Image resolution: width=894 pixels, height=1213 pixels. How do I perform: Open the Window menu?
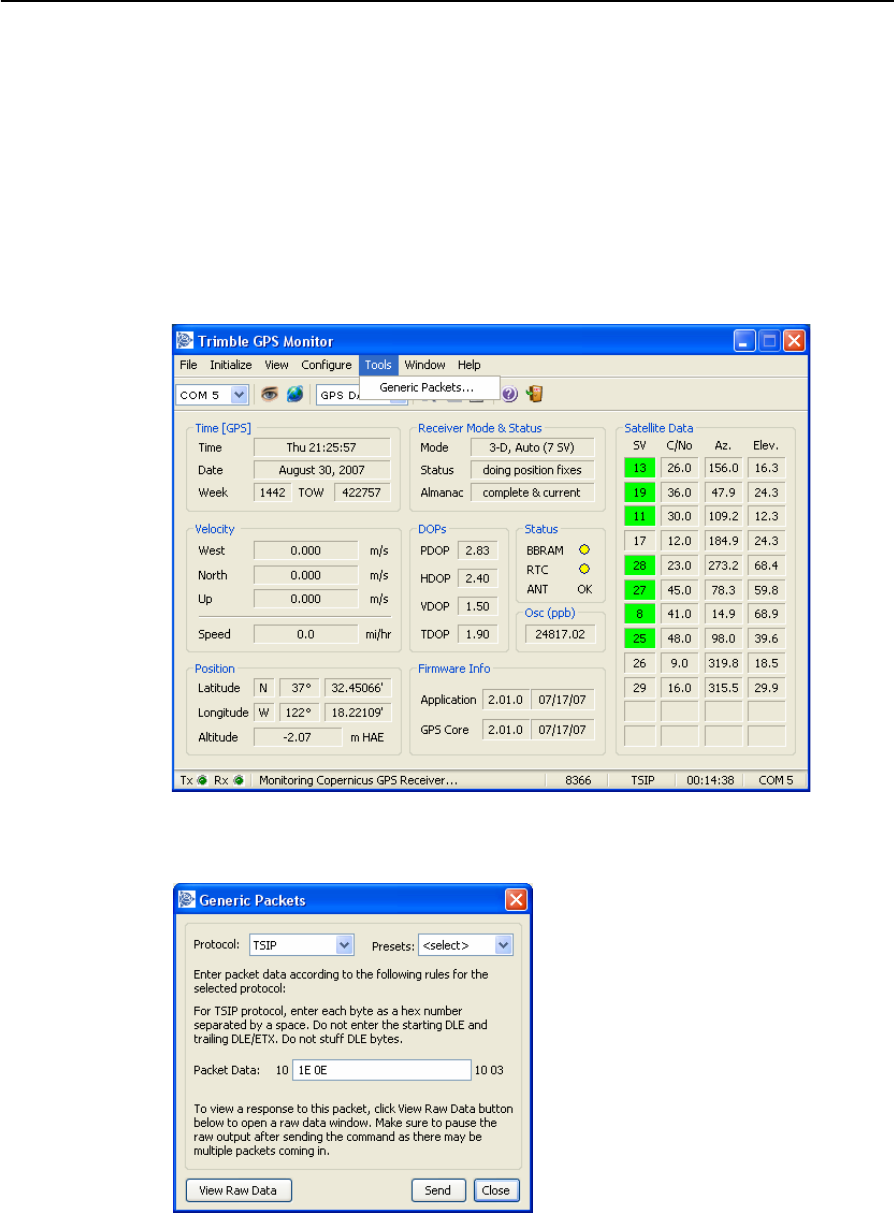(x=425, y=365)
